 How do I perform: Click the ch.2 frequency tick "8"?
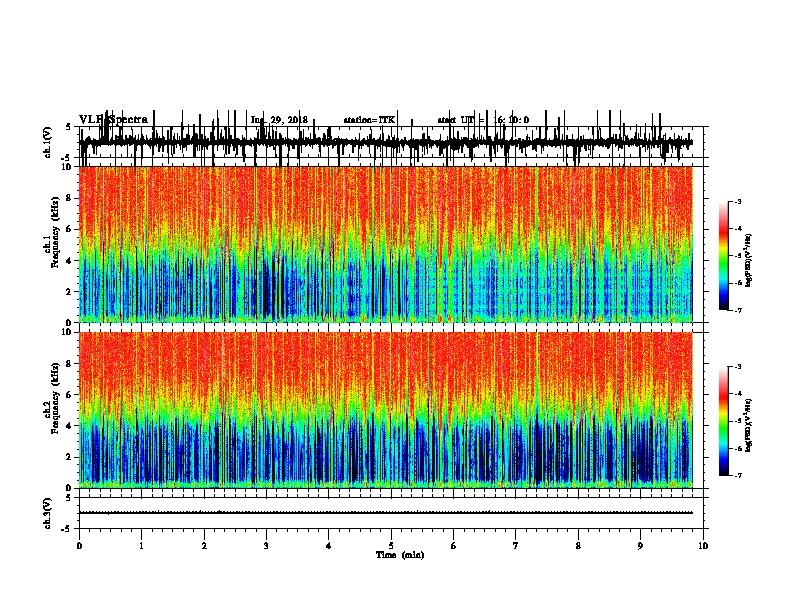[x=69, y=363]
